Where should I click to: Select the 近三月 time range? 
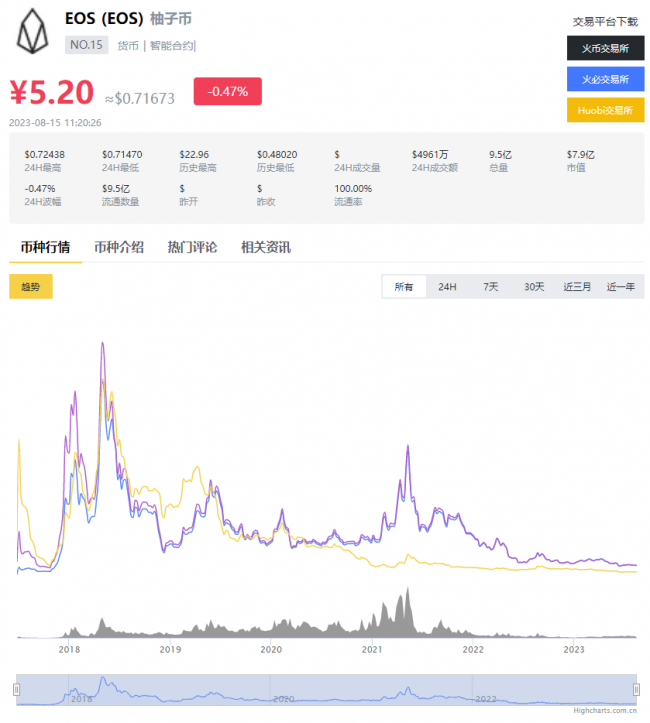click(x=577, y=287)
